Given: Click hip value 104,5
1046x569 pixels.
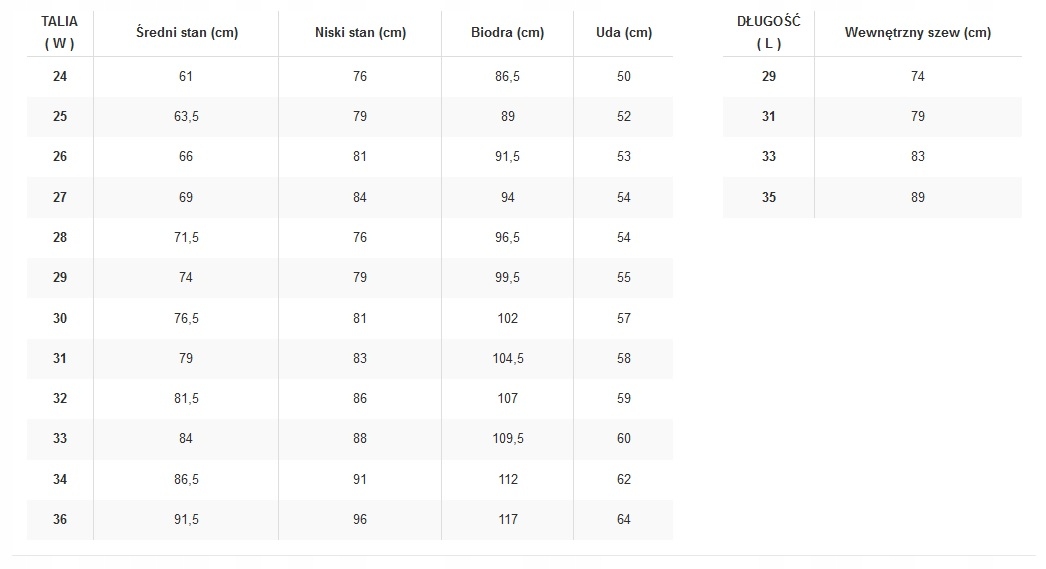Looking at the screenshot, I should tap(508, 358).
